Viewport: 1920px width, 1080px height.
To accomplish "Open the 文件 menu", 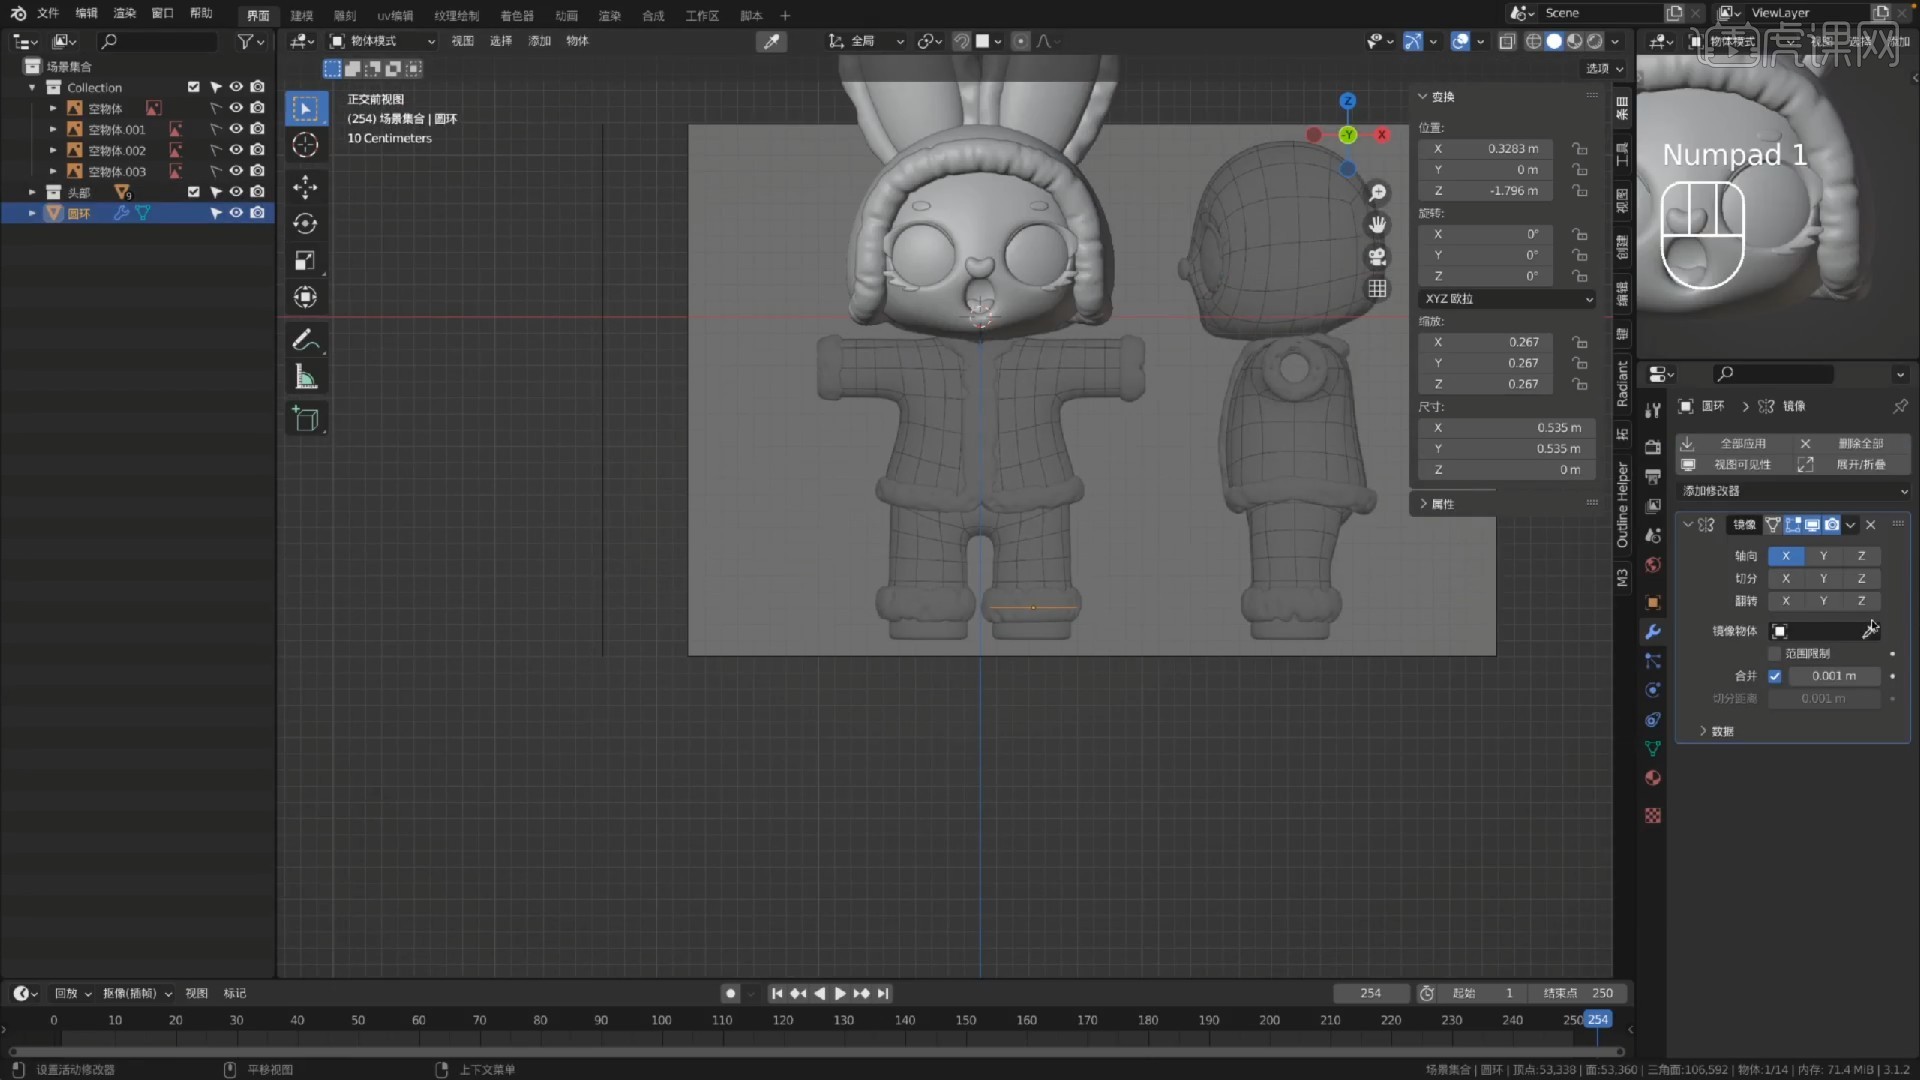I will point(48,13).
